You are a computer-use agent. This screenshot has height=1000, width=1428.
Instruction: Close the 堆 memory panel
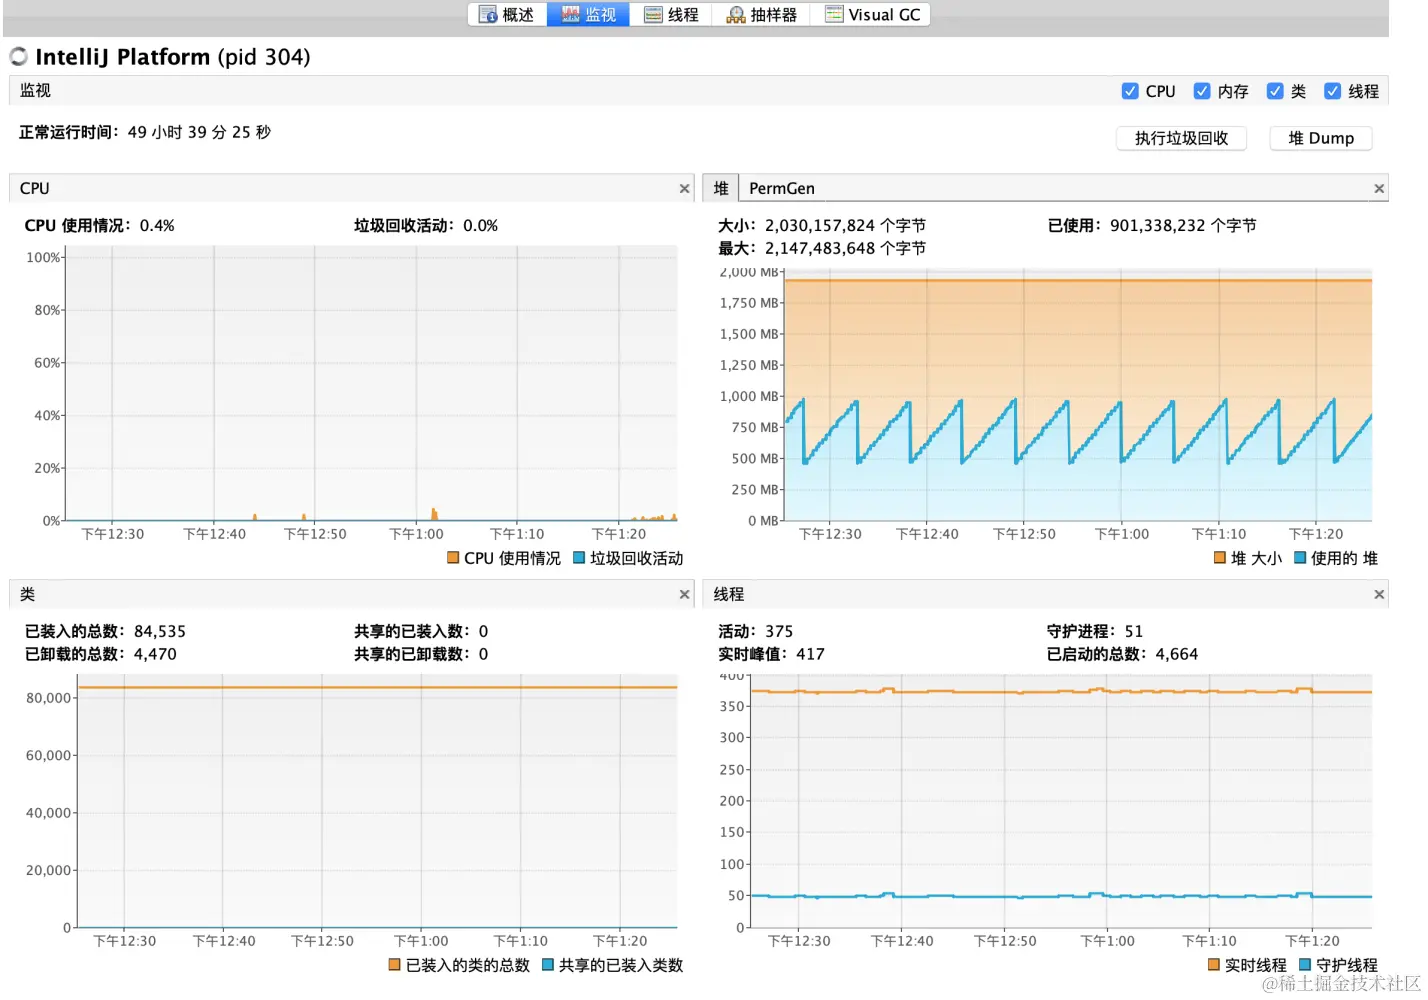point(1379,188)
